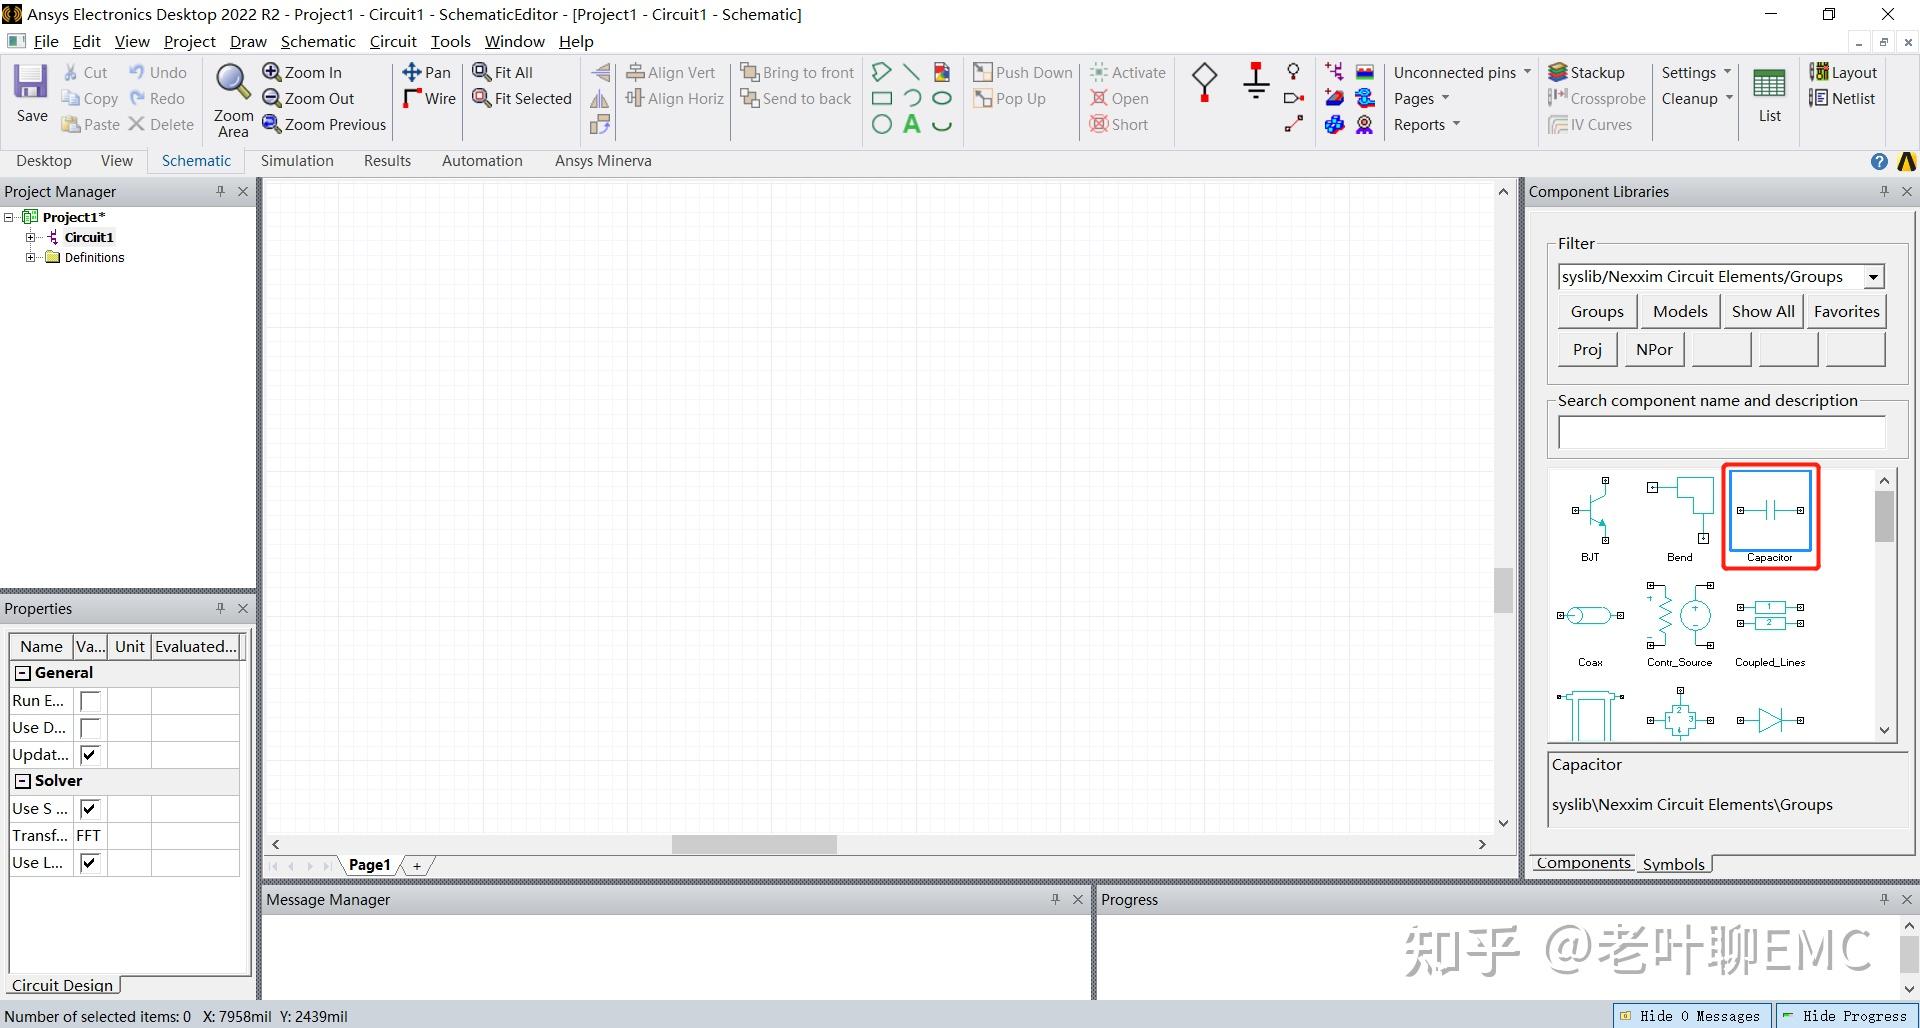
Task: Uncheck the 'Updat...' checkbox in Properties
Action: [90, 755]
